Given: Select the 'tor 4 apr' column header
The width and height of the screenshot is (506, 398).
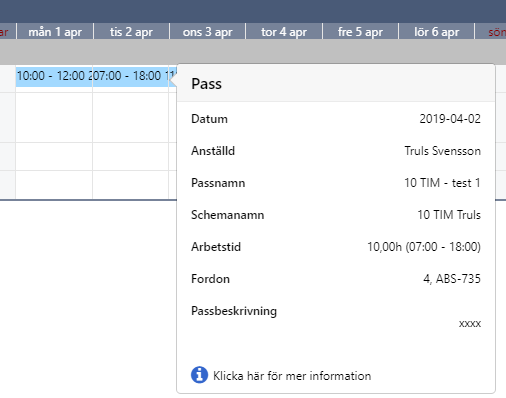Looking at the screenshot, I should tap(284, 32).
